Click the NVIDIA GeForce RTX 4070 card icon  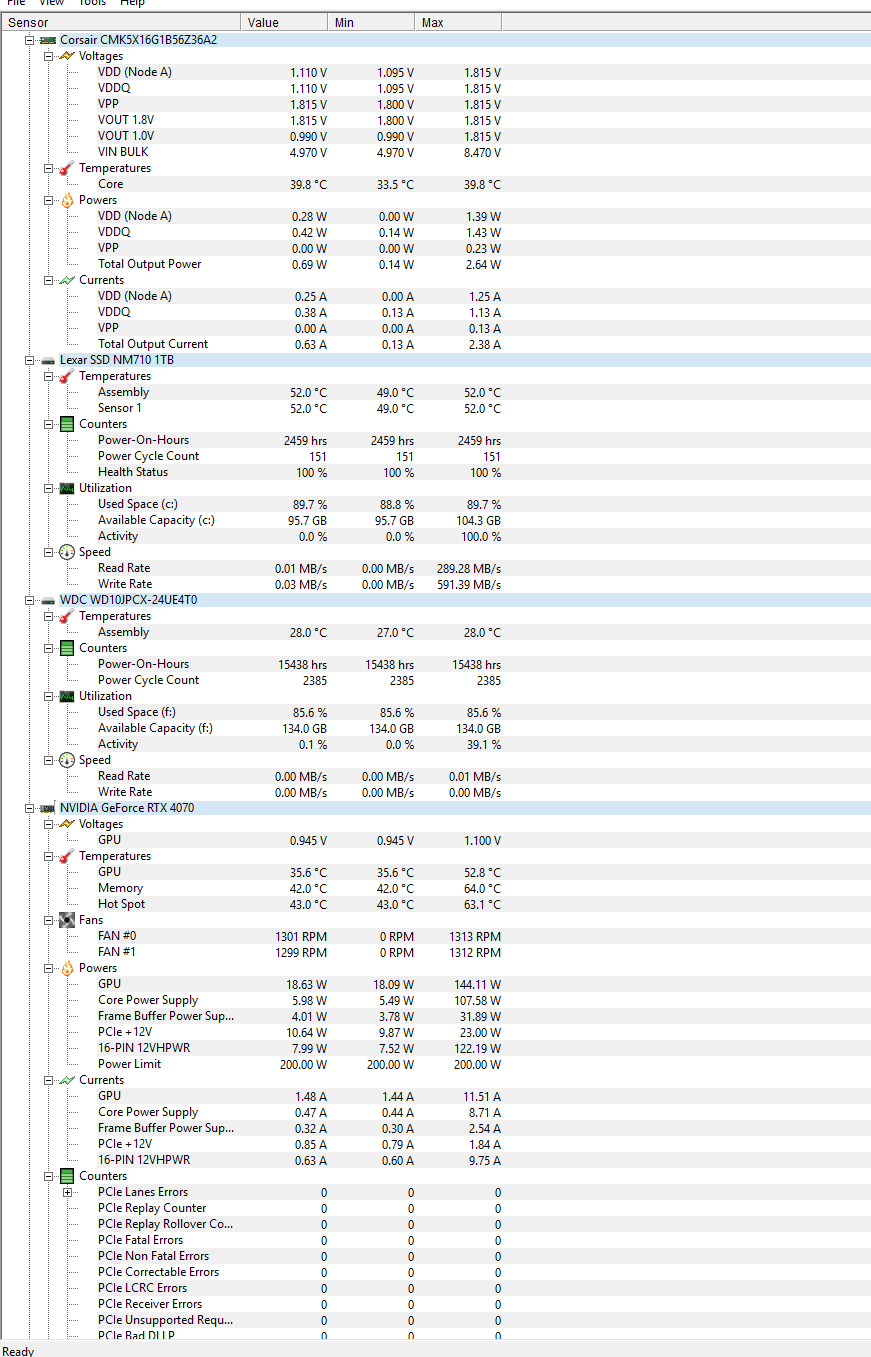[x=48, y=808]
